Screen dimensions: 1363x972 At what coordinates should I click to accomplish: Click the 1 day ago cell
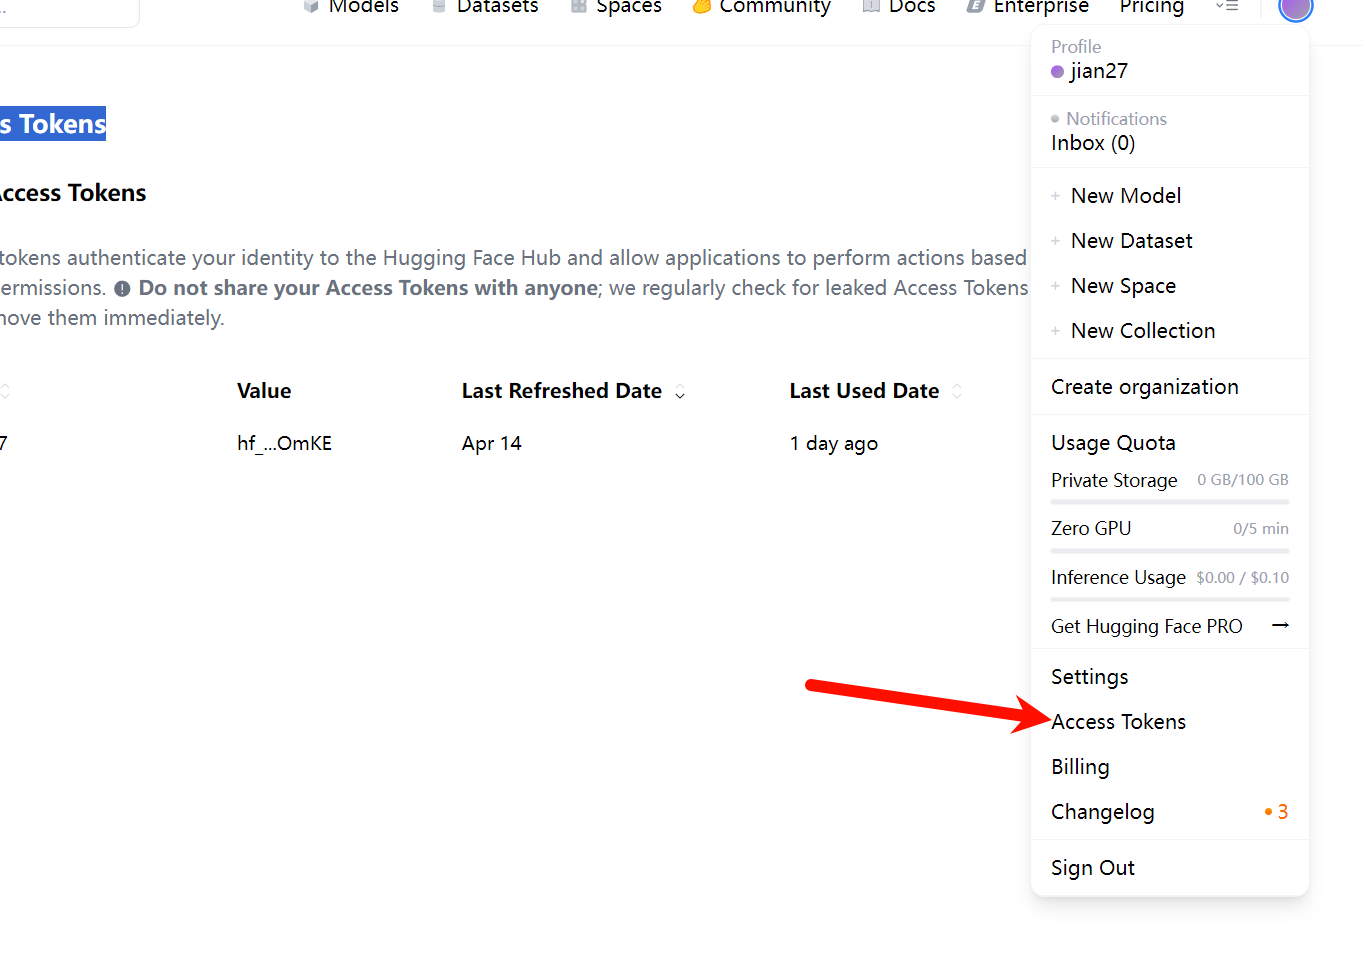[834, 443]
